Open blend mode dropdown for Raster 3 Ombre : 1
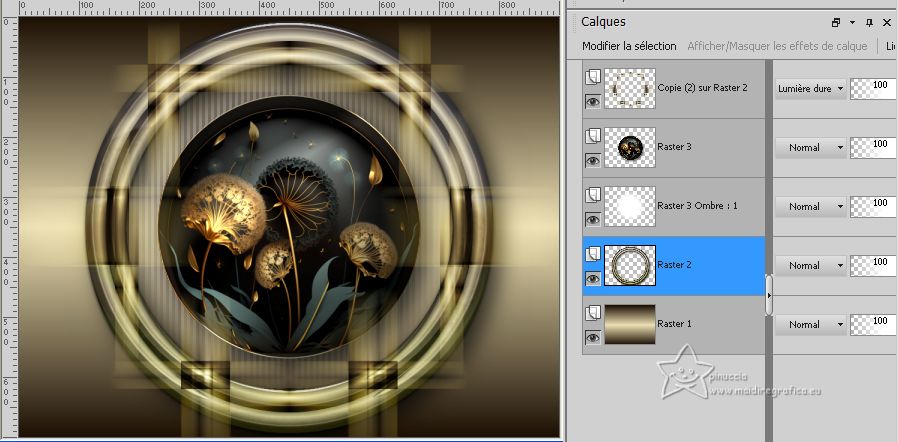Image resolution: width=898 pixels, height=442 pixels. tap(810, 207)
